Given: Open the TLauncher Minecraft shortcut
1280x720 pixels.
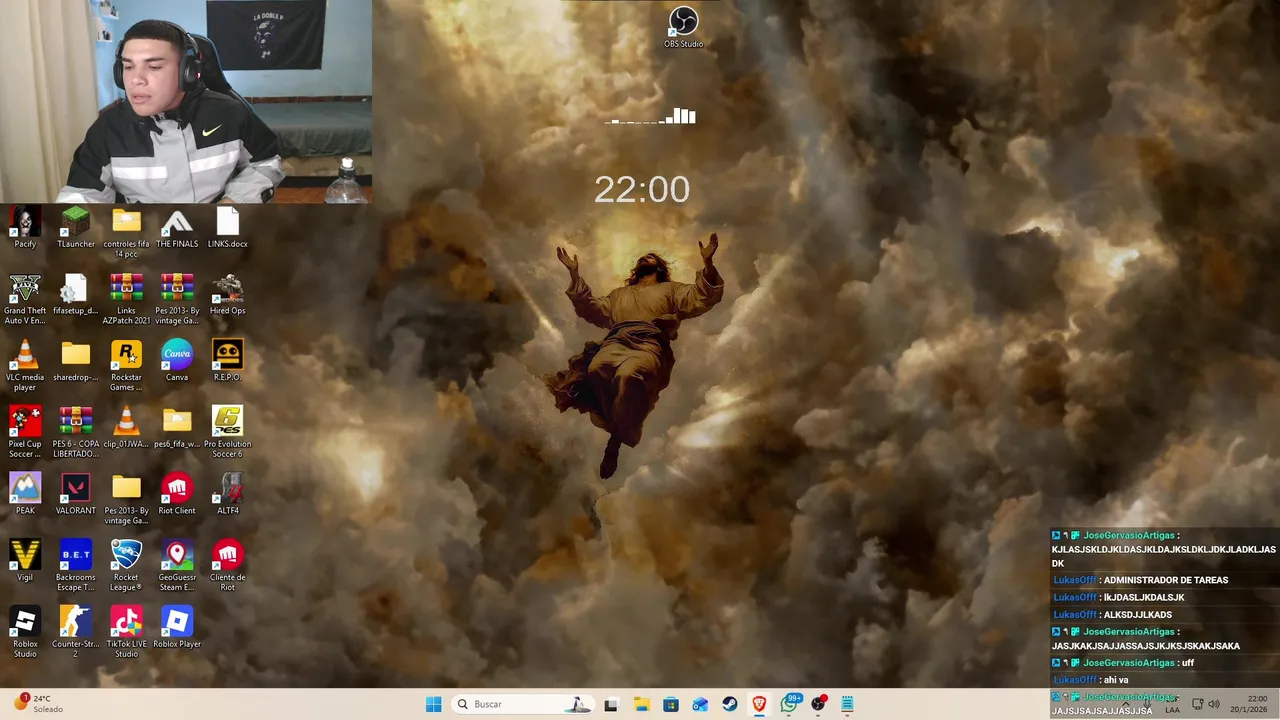Looking at the screenshot, I should (76, 228).
